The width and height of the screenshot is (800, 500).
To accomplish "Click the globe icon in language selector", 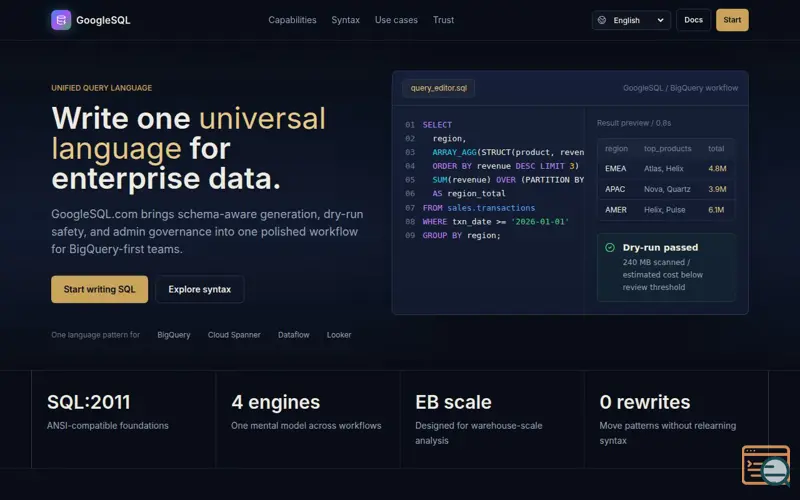I will [602, 20].
